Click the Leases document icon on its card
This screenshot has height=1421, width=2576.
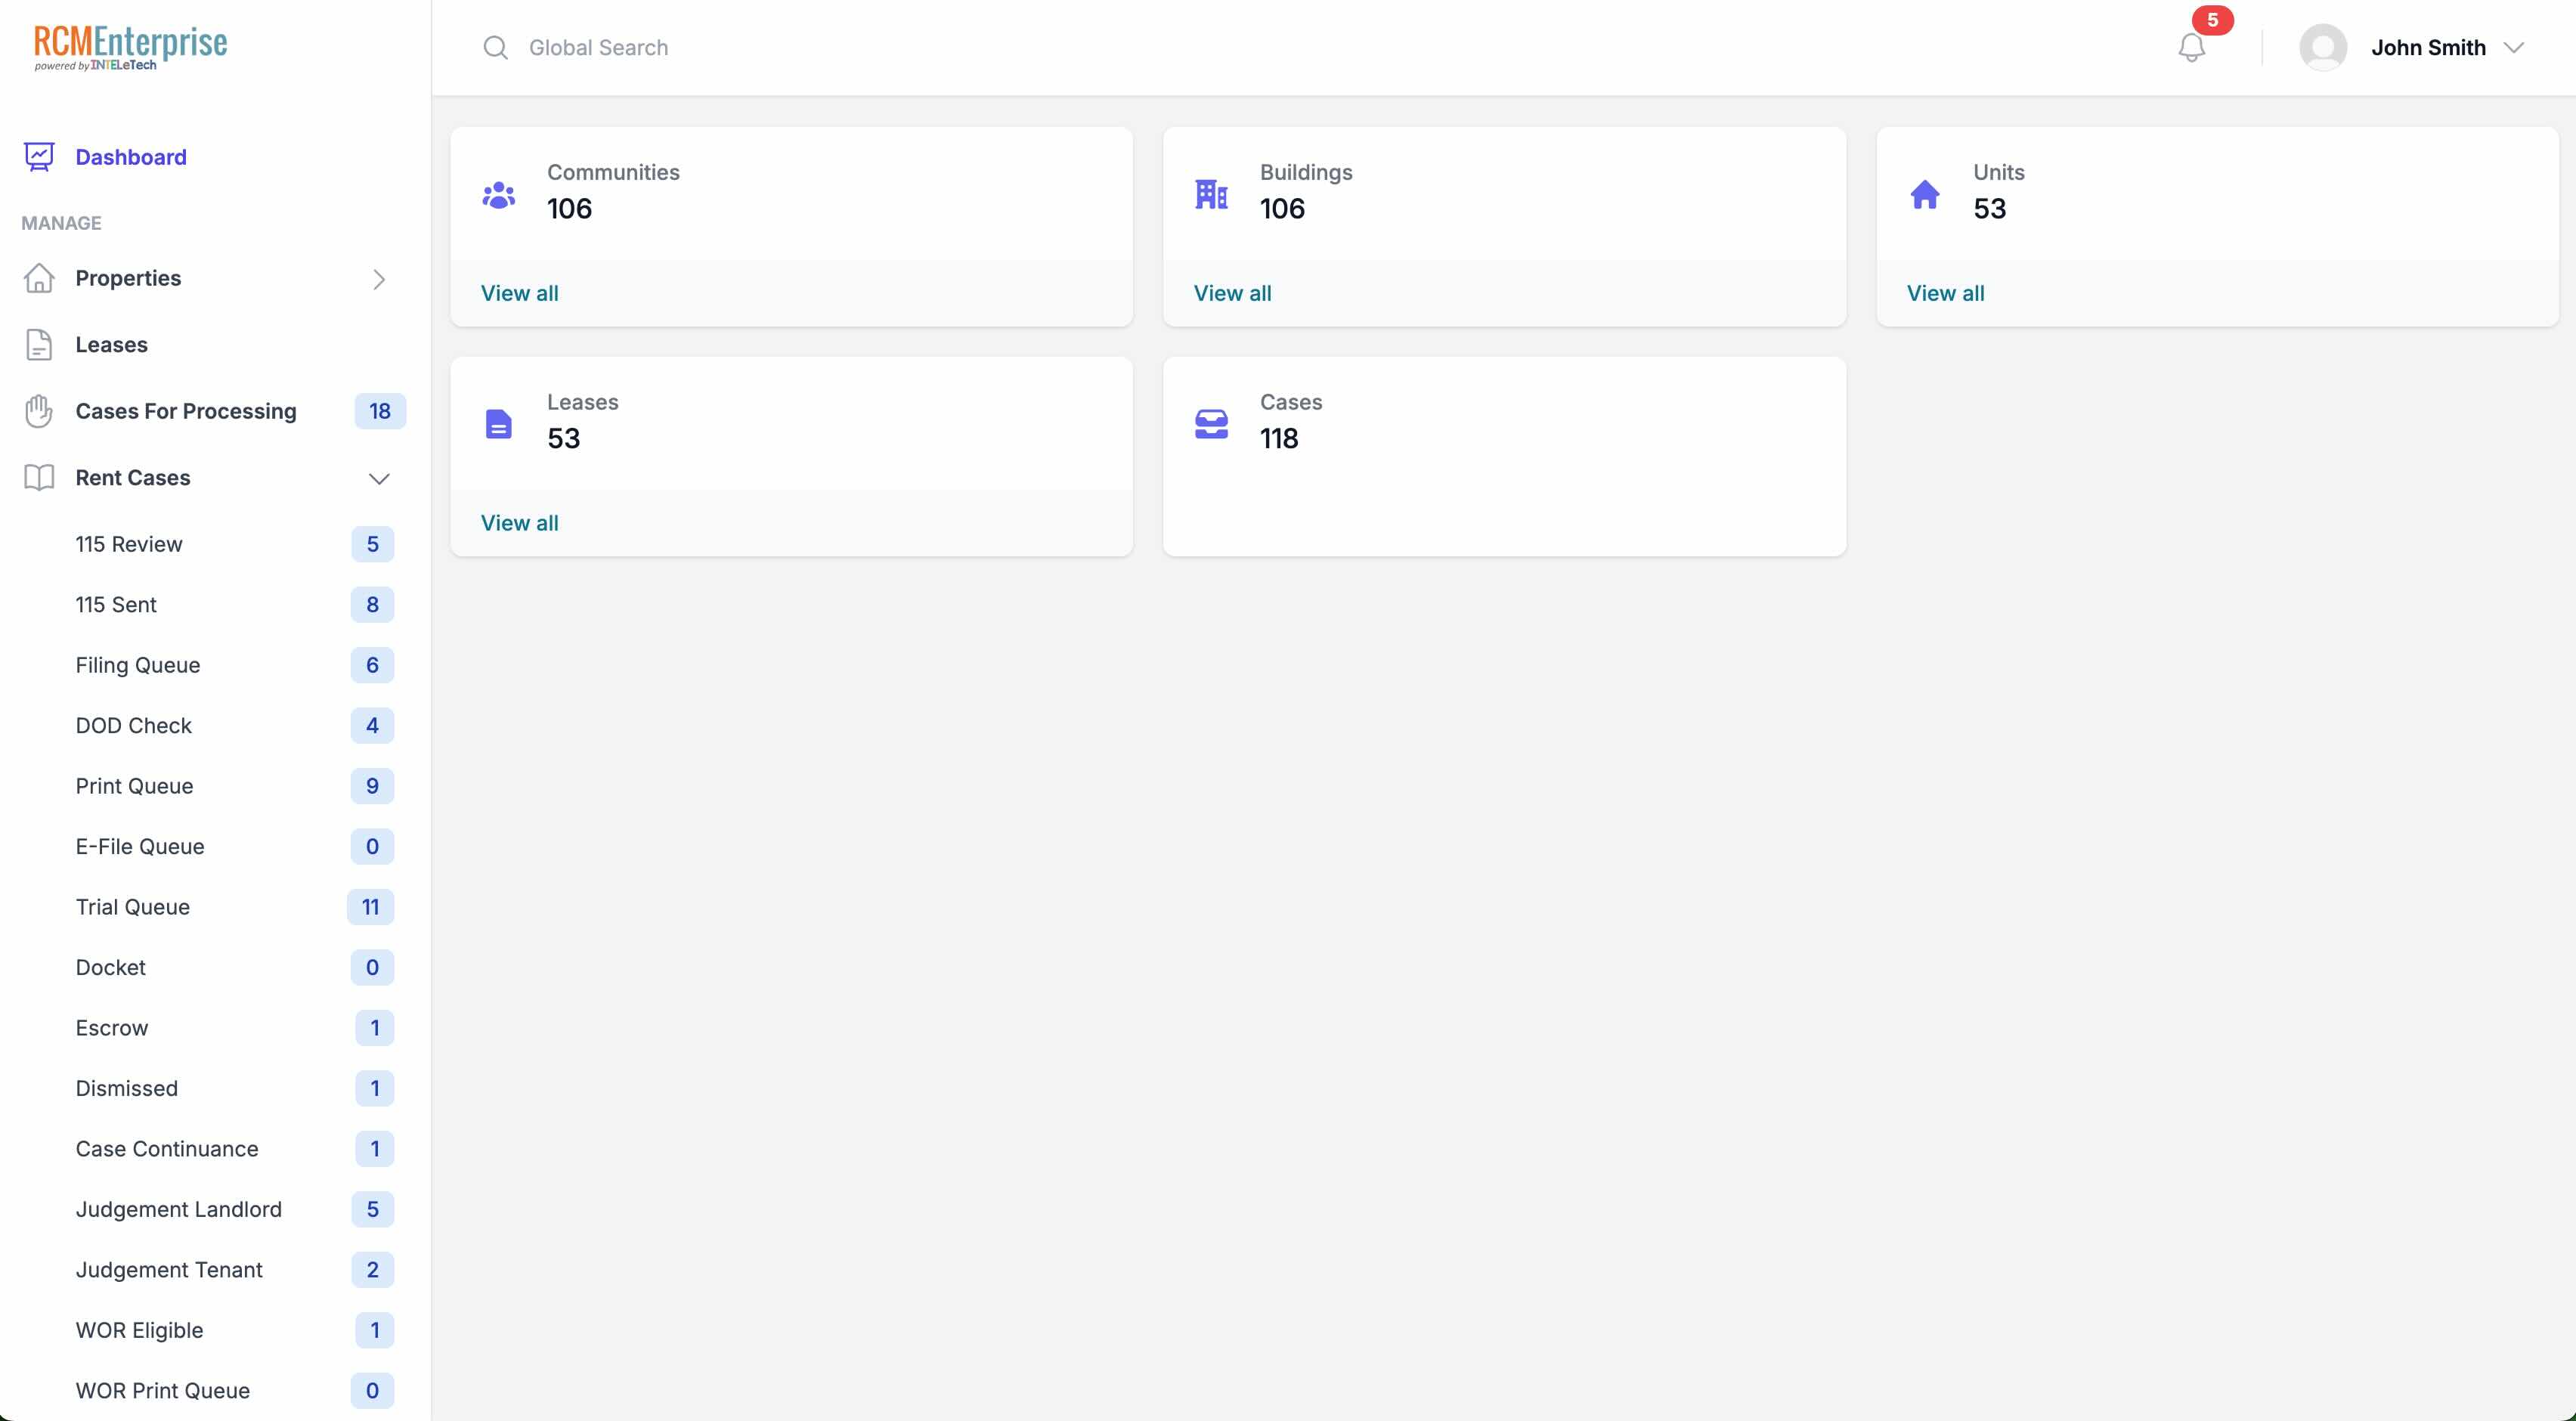click(x=498, y=424)
